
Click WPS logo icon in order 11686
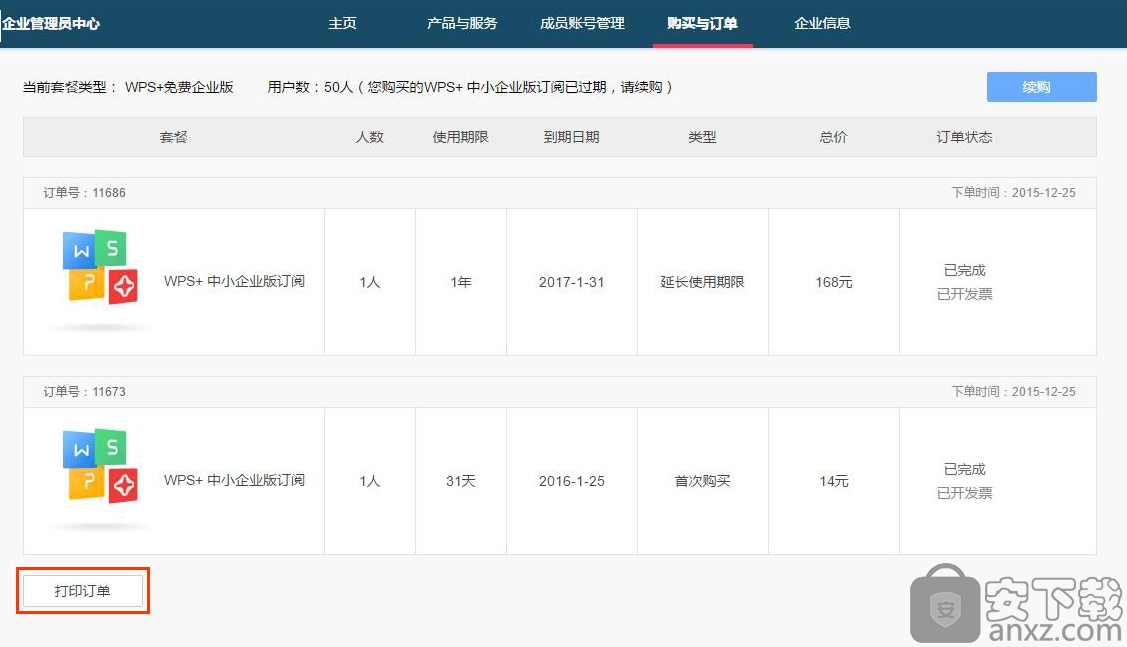point(100,267)
